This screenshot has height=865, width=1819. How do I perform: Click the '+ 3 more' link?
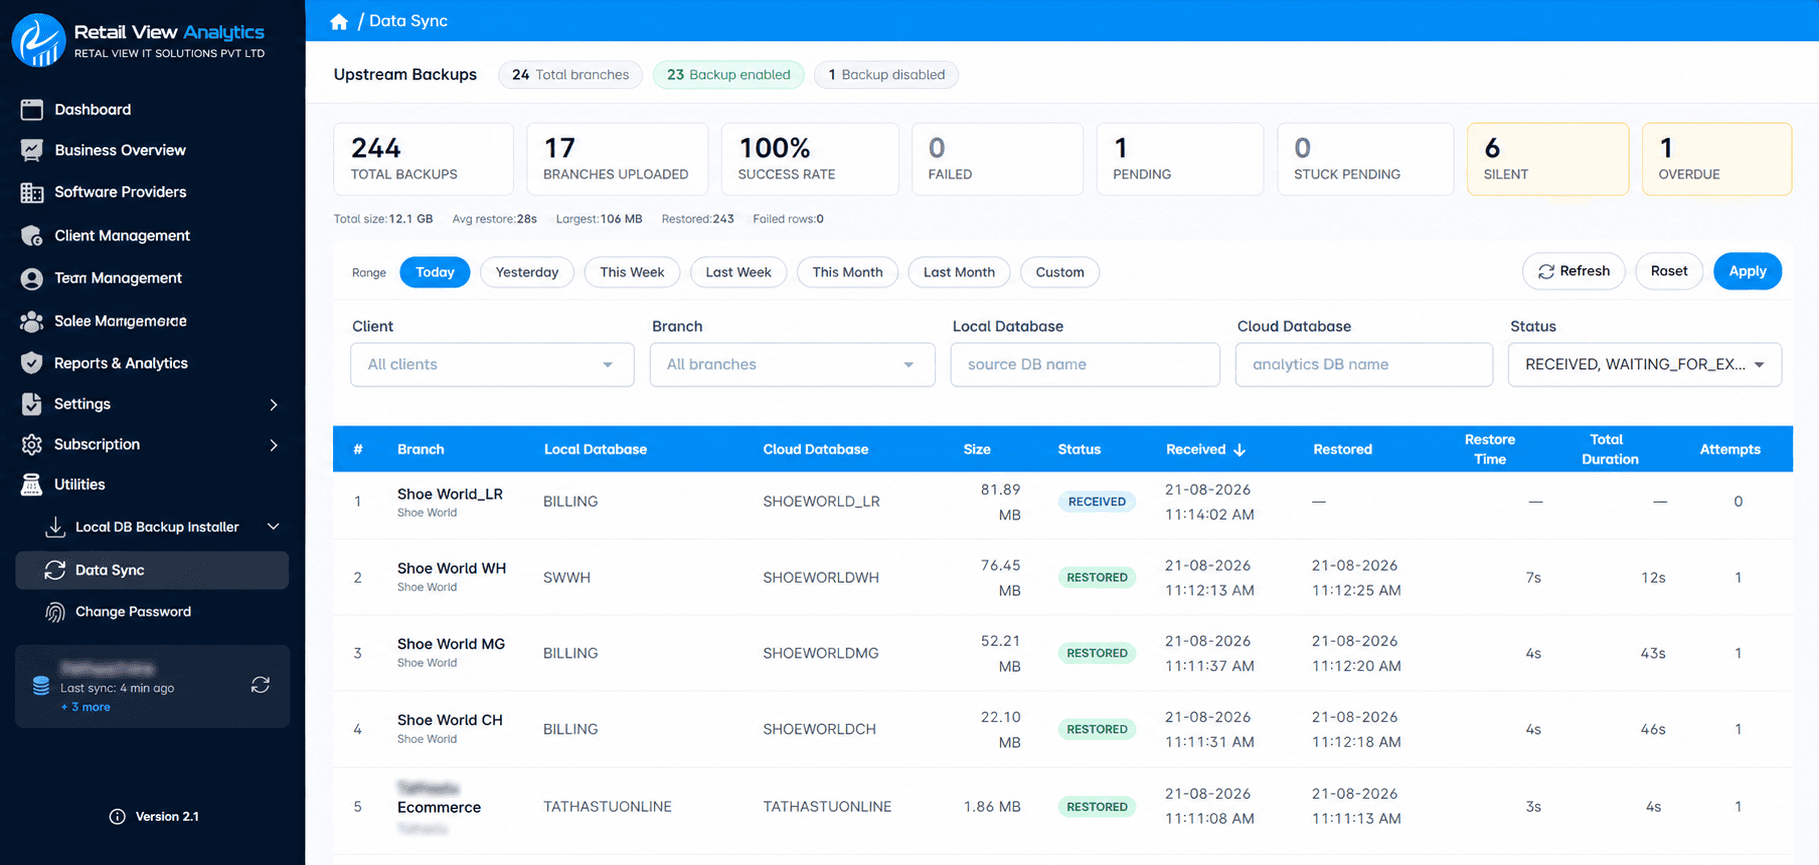(x=86, y=707)
